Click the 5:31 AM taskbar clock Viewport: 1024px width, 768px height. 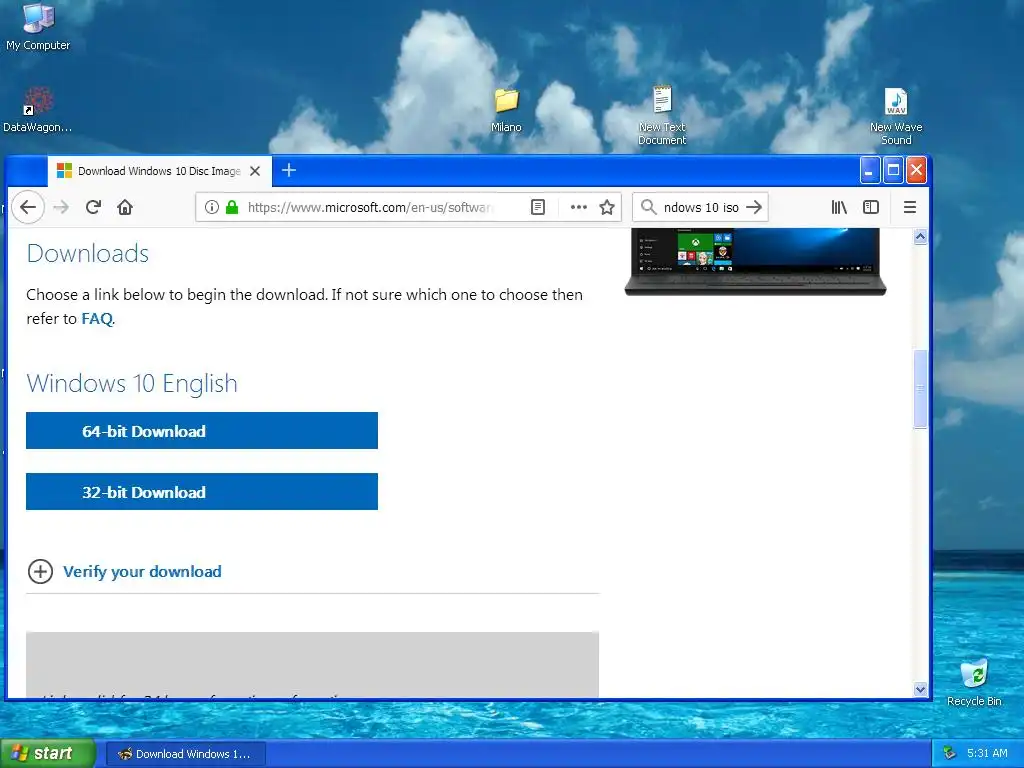coord(987,753)
